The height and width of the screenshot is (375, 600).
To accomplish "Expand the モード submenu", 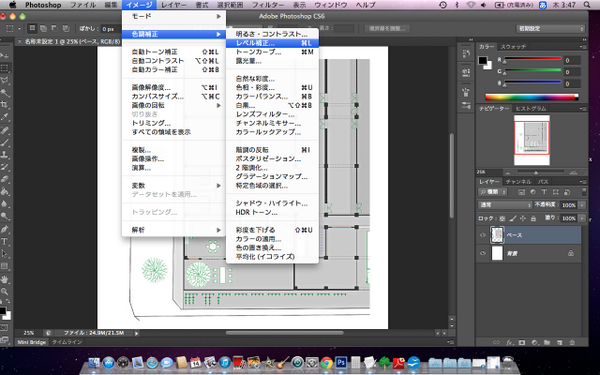I will coord(174,16).
